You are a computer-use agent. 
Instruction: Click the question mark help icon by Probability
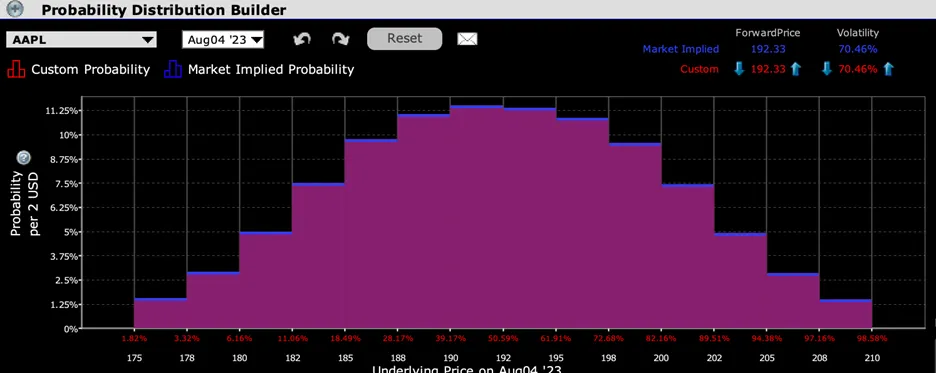[23, 158]
